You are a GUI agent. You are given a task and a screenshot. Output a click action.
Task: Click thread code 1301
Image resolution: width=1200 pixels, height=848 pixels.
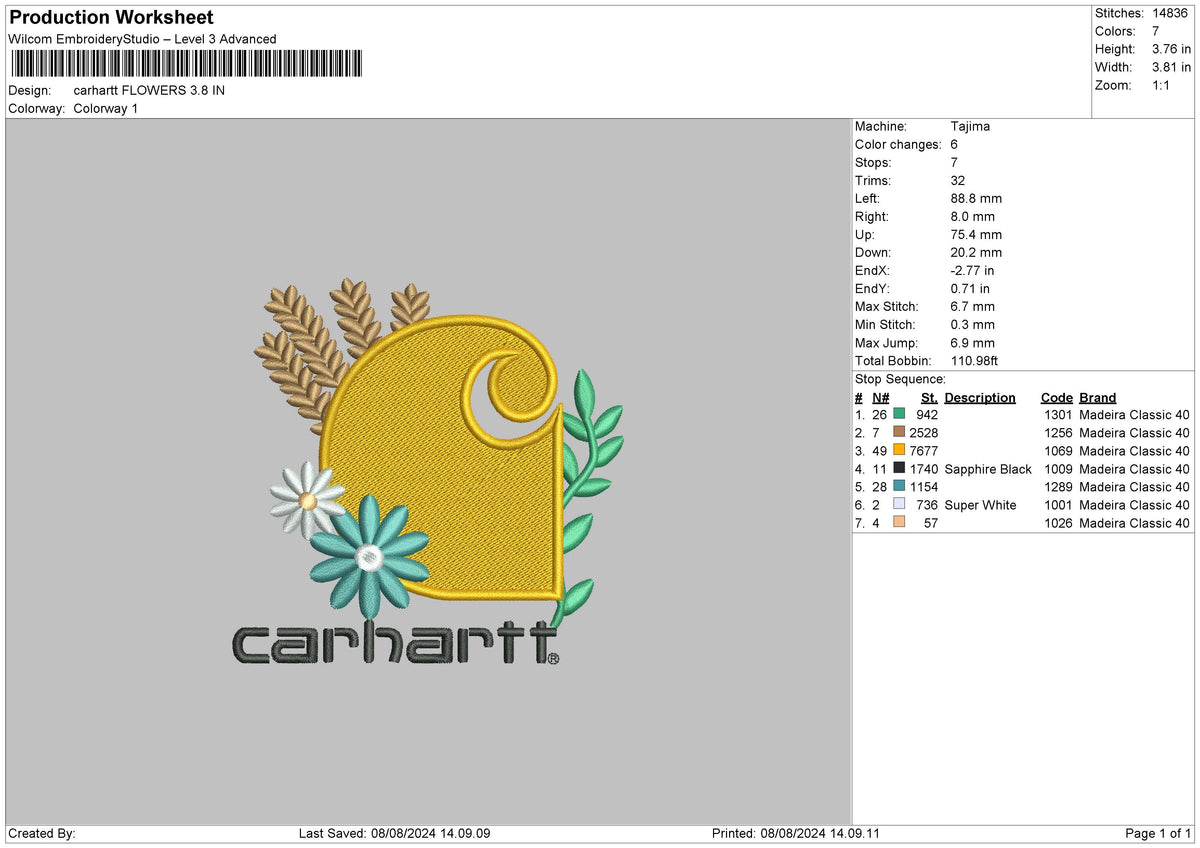[1056, 415]
